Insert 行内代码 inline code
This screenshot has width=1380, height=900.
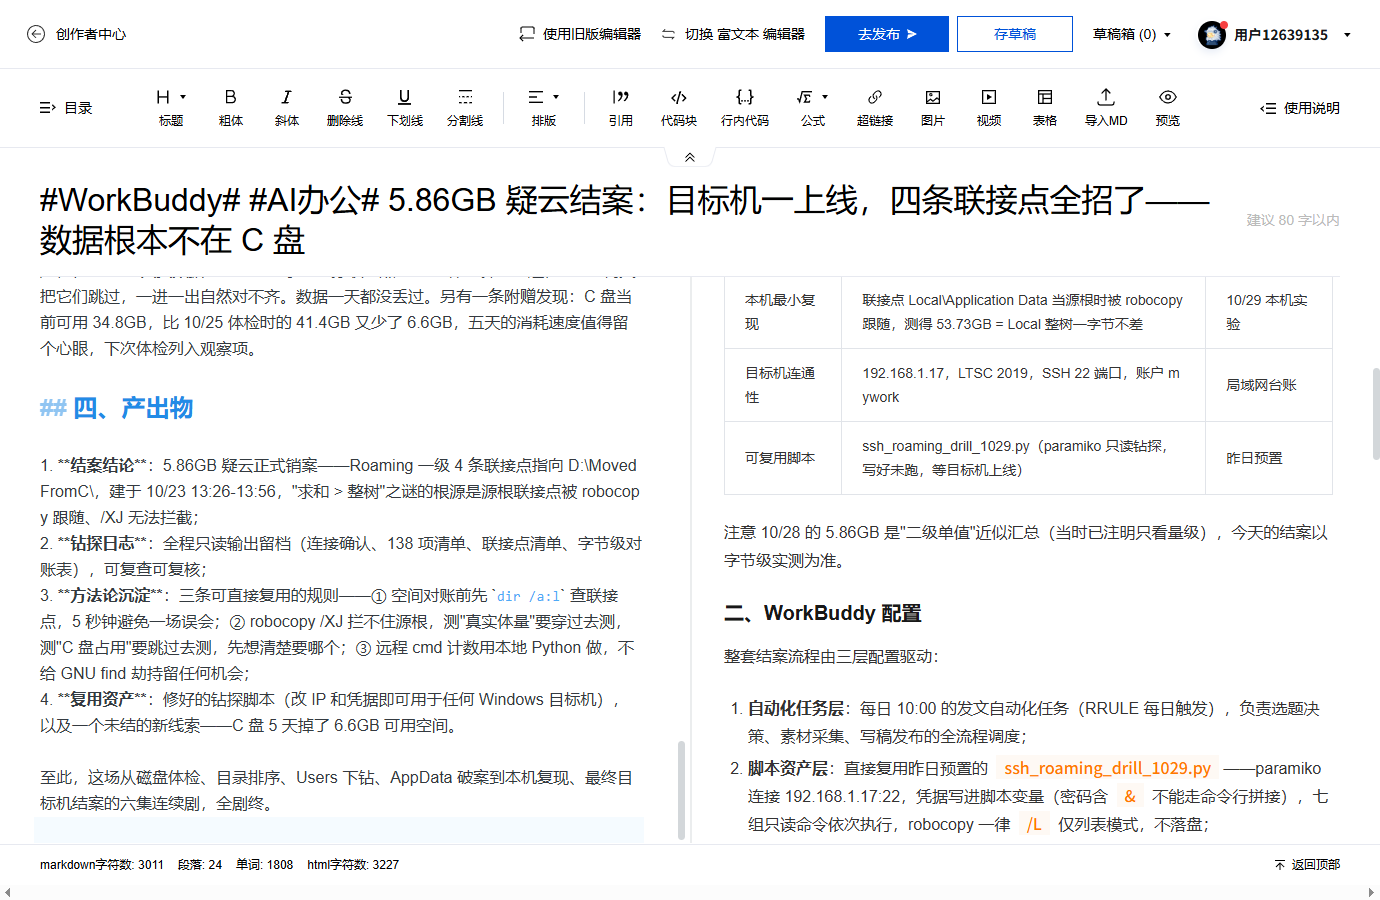pyautogui.click(x=745, y=108)
